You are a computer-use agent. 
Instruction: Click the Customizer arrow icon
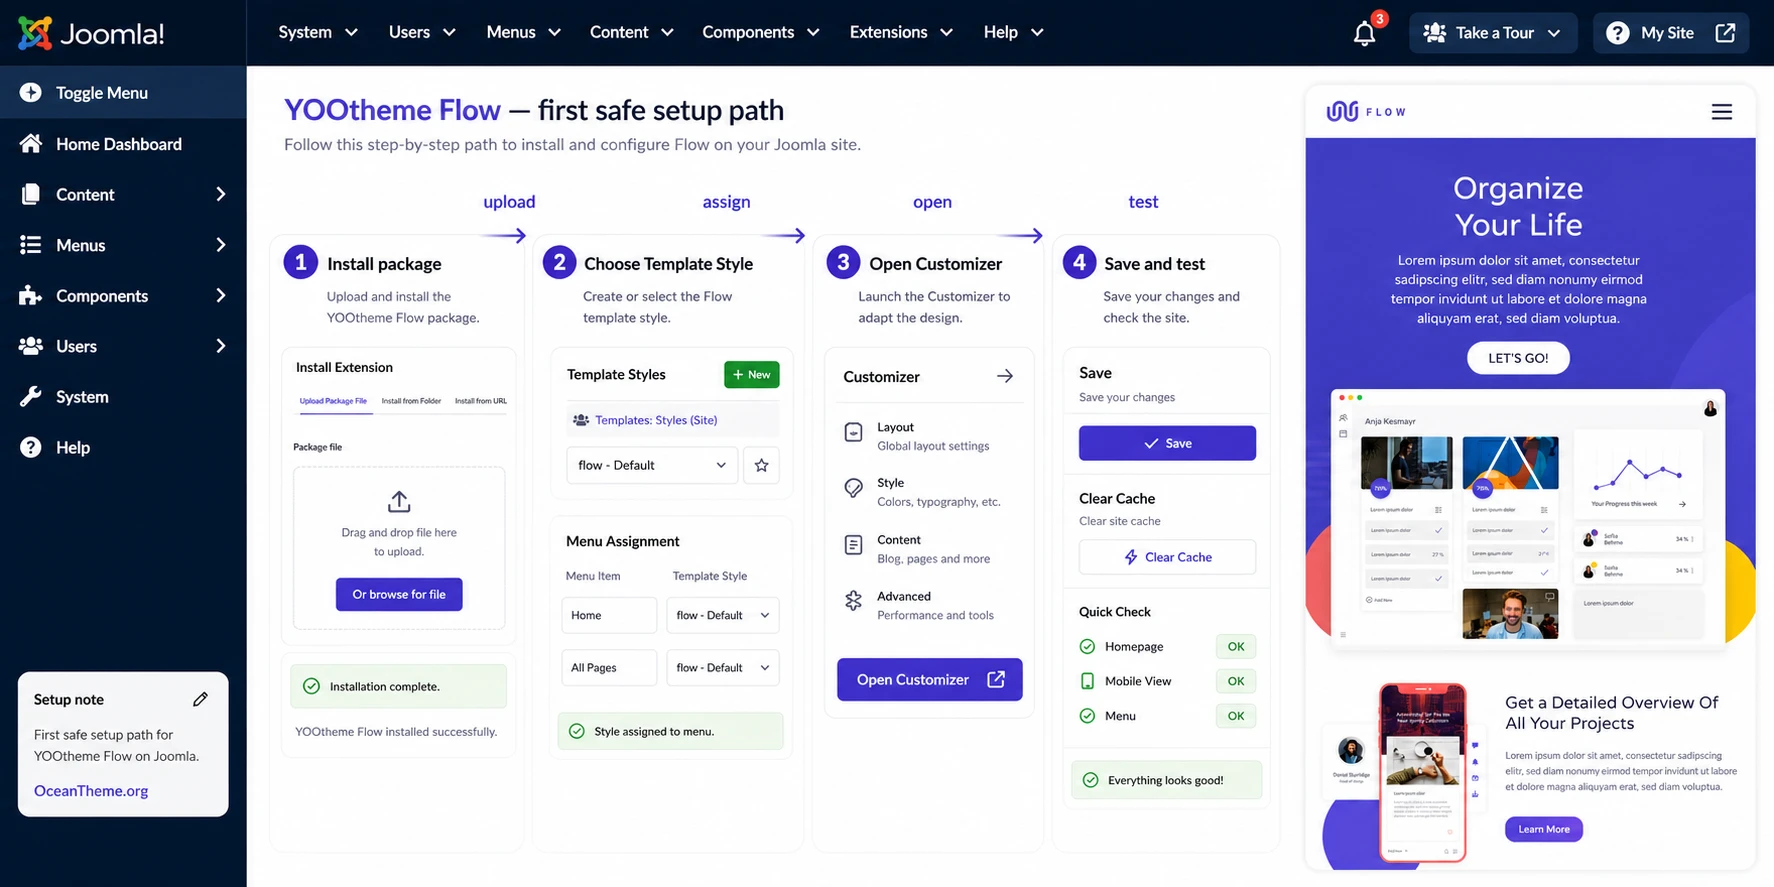pyautogui.click(x=1005, y=376)
